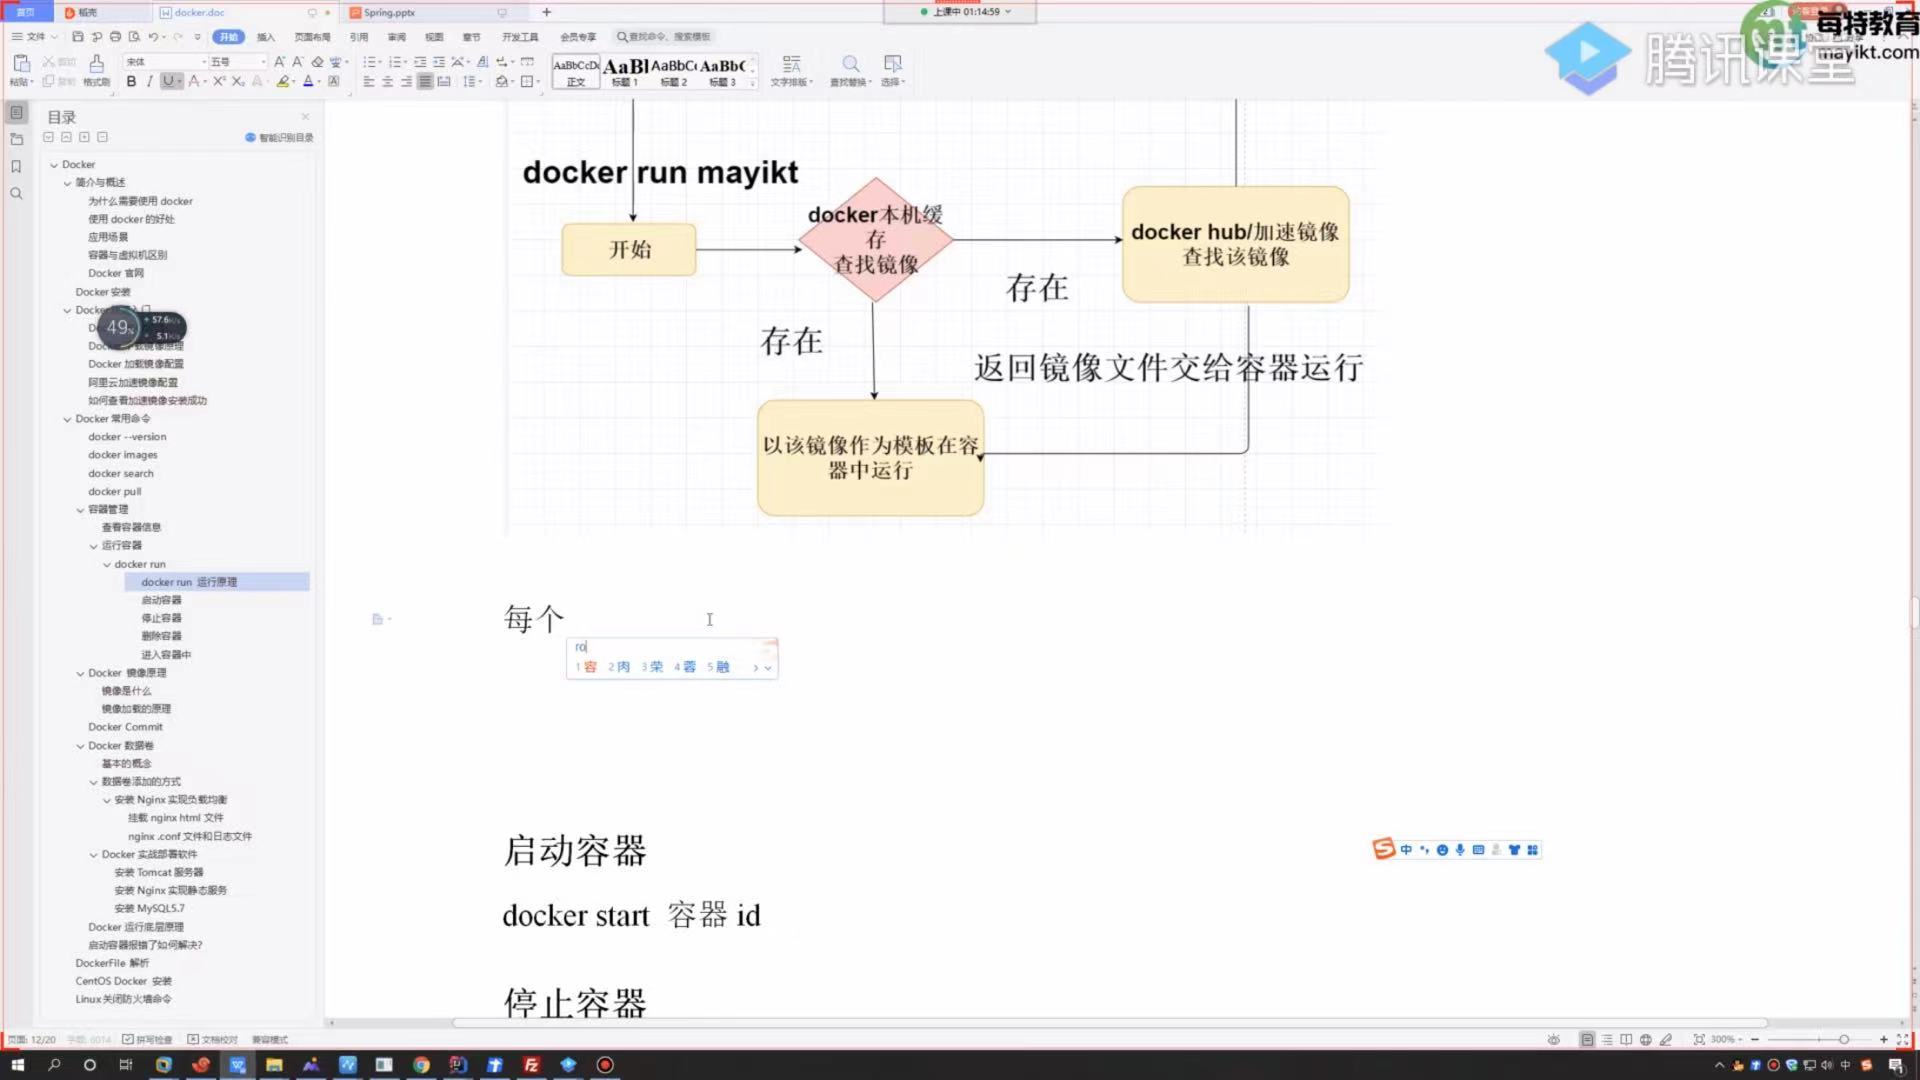Click the zoom slider in status bar

pos(1843,1040)
